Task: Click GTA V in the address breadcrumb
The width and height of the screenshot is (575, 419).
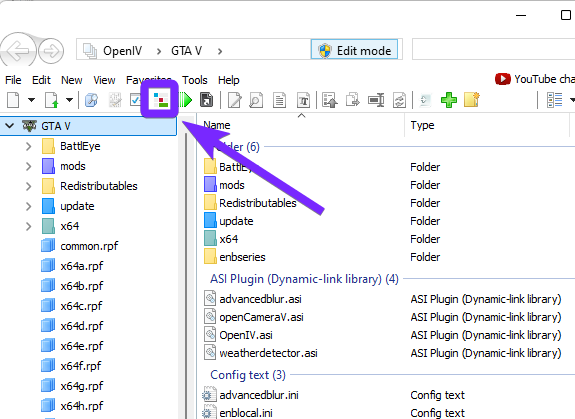Action: (x=186, y=51)
